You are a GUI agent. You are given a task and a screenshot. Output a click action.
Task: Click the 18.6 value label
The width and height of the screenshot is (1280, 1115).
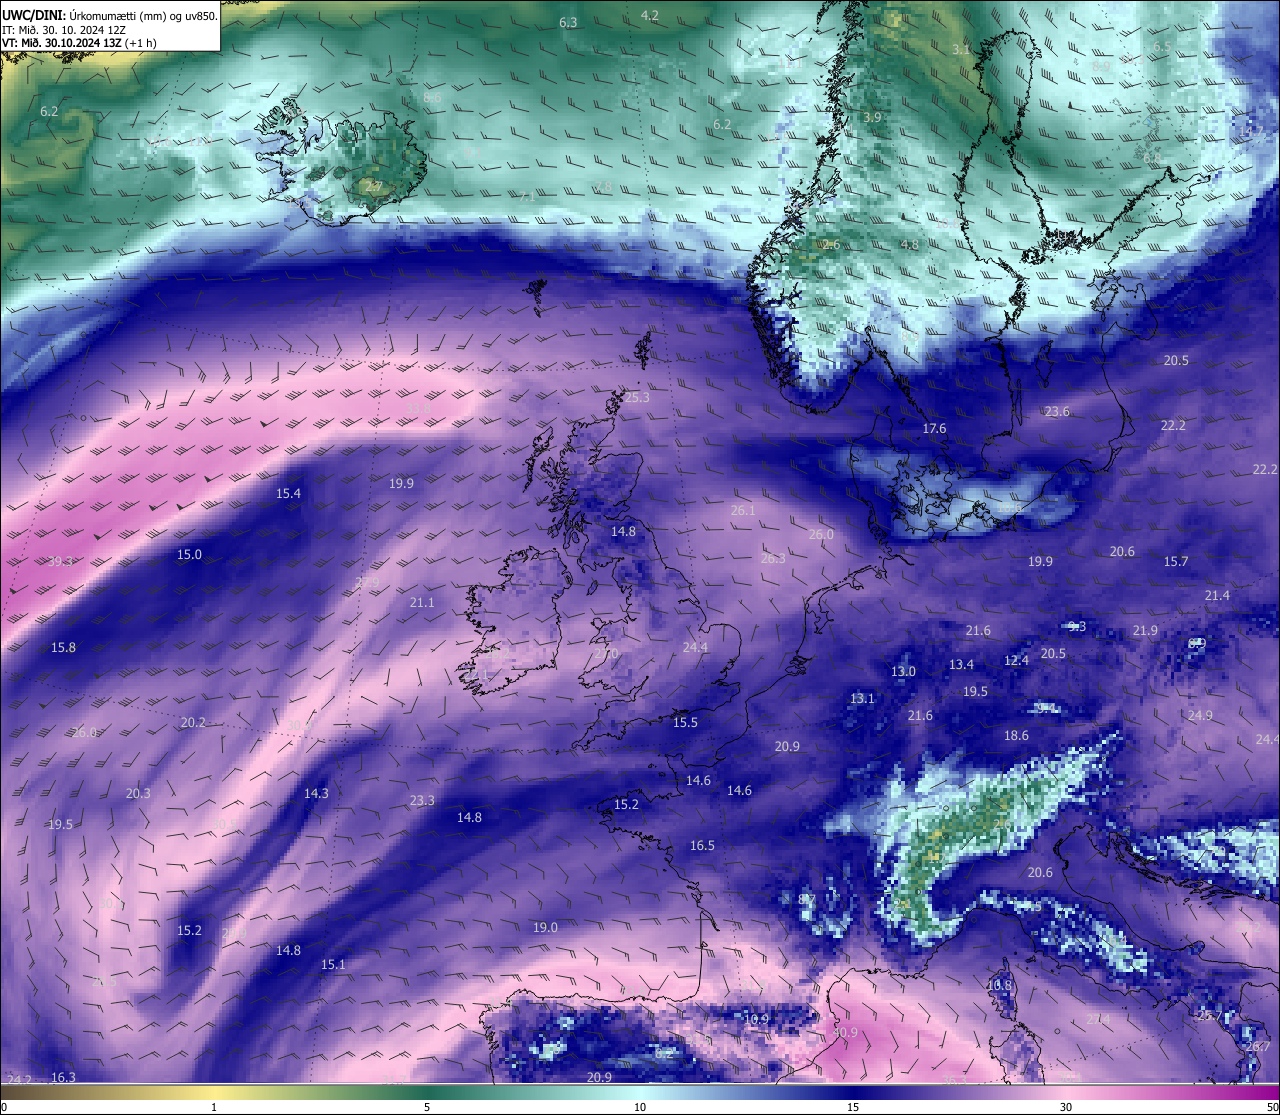point(1016,735)
